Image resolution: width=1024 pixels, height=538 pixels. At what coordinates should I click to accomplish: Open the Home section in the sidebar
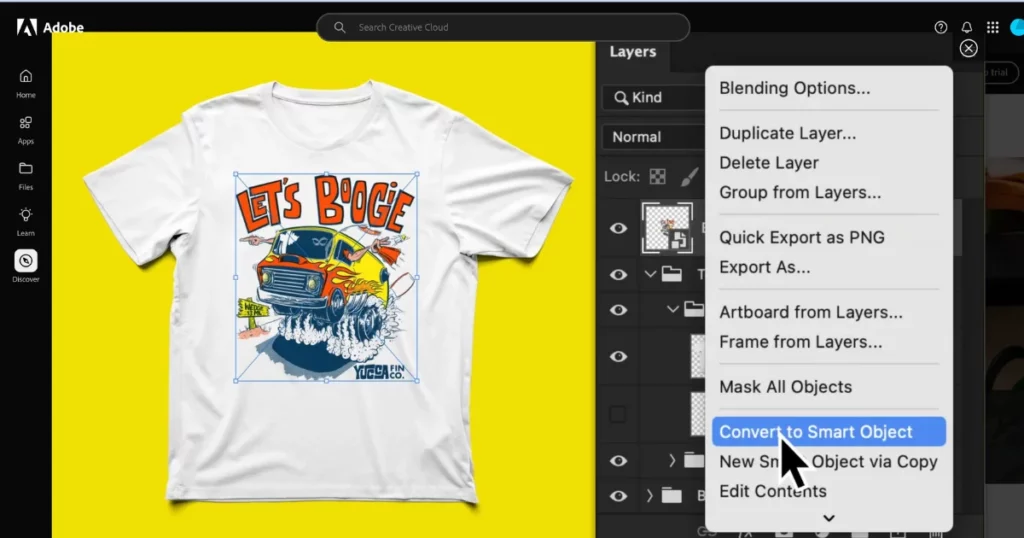pos(25,84)
